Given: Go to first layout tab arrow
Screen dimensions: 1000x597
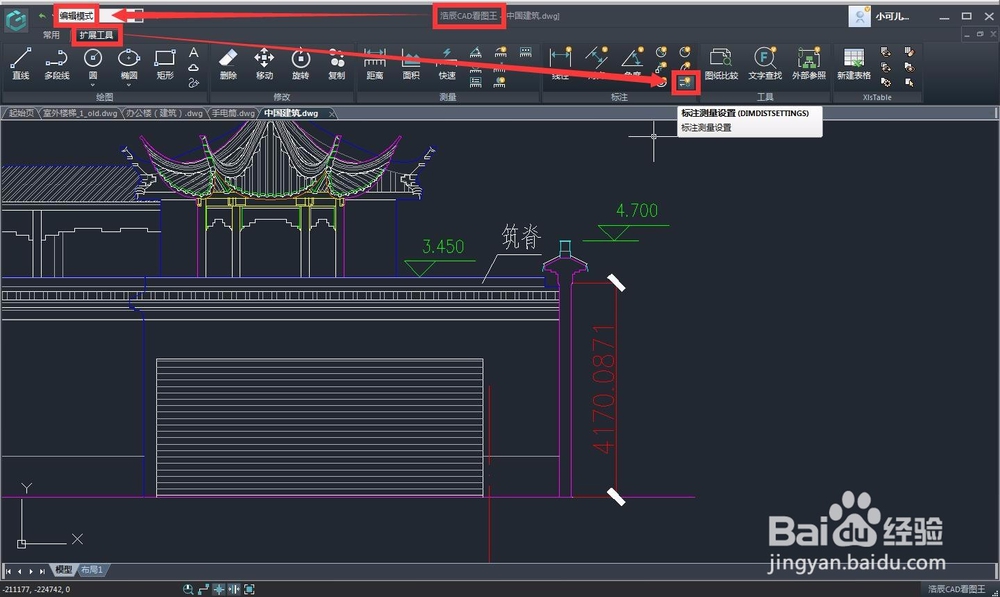Looking at the screenshot, I should point(8,571).
